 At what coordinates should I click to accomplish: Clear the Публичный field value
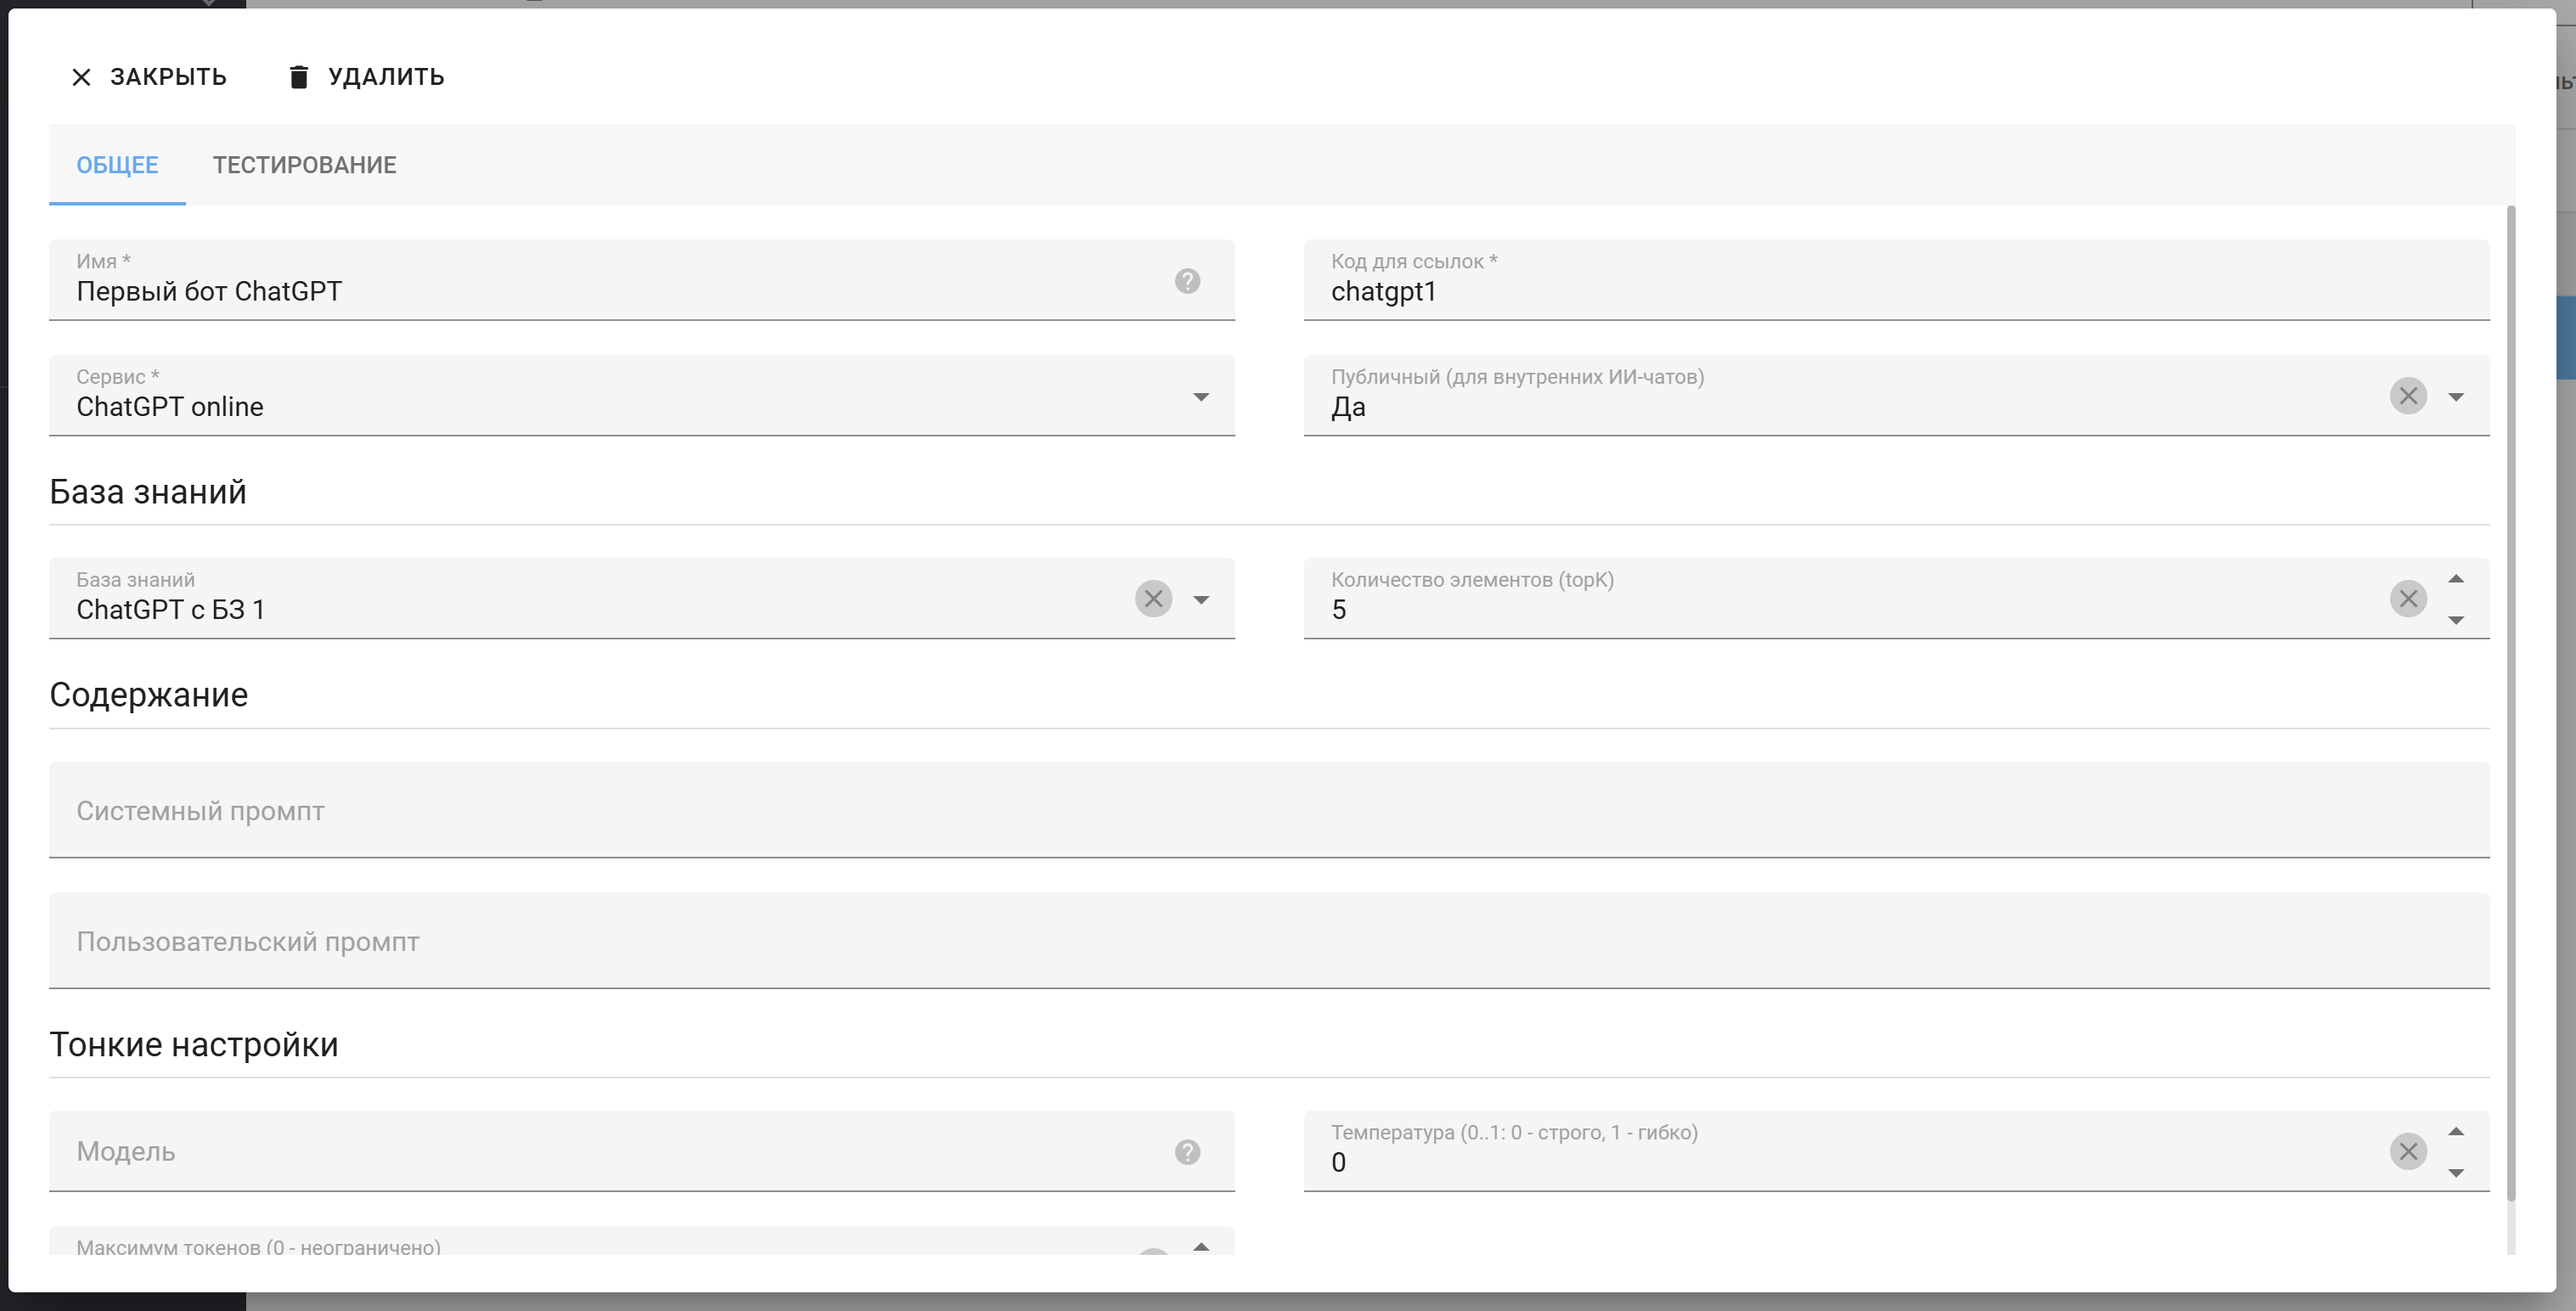point(2408,396)
